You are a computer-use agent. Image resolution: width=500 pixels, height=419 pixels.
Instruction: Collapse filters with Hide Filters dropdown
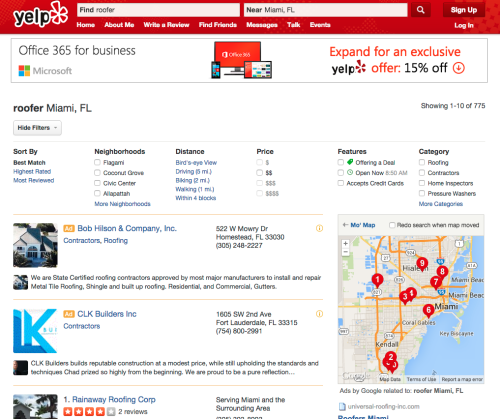click(x=37, y=128)
